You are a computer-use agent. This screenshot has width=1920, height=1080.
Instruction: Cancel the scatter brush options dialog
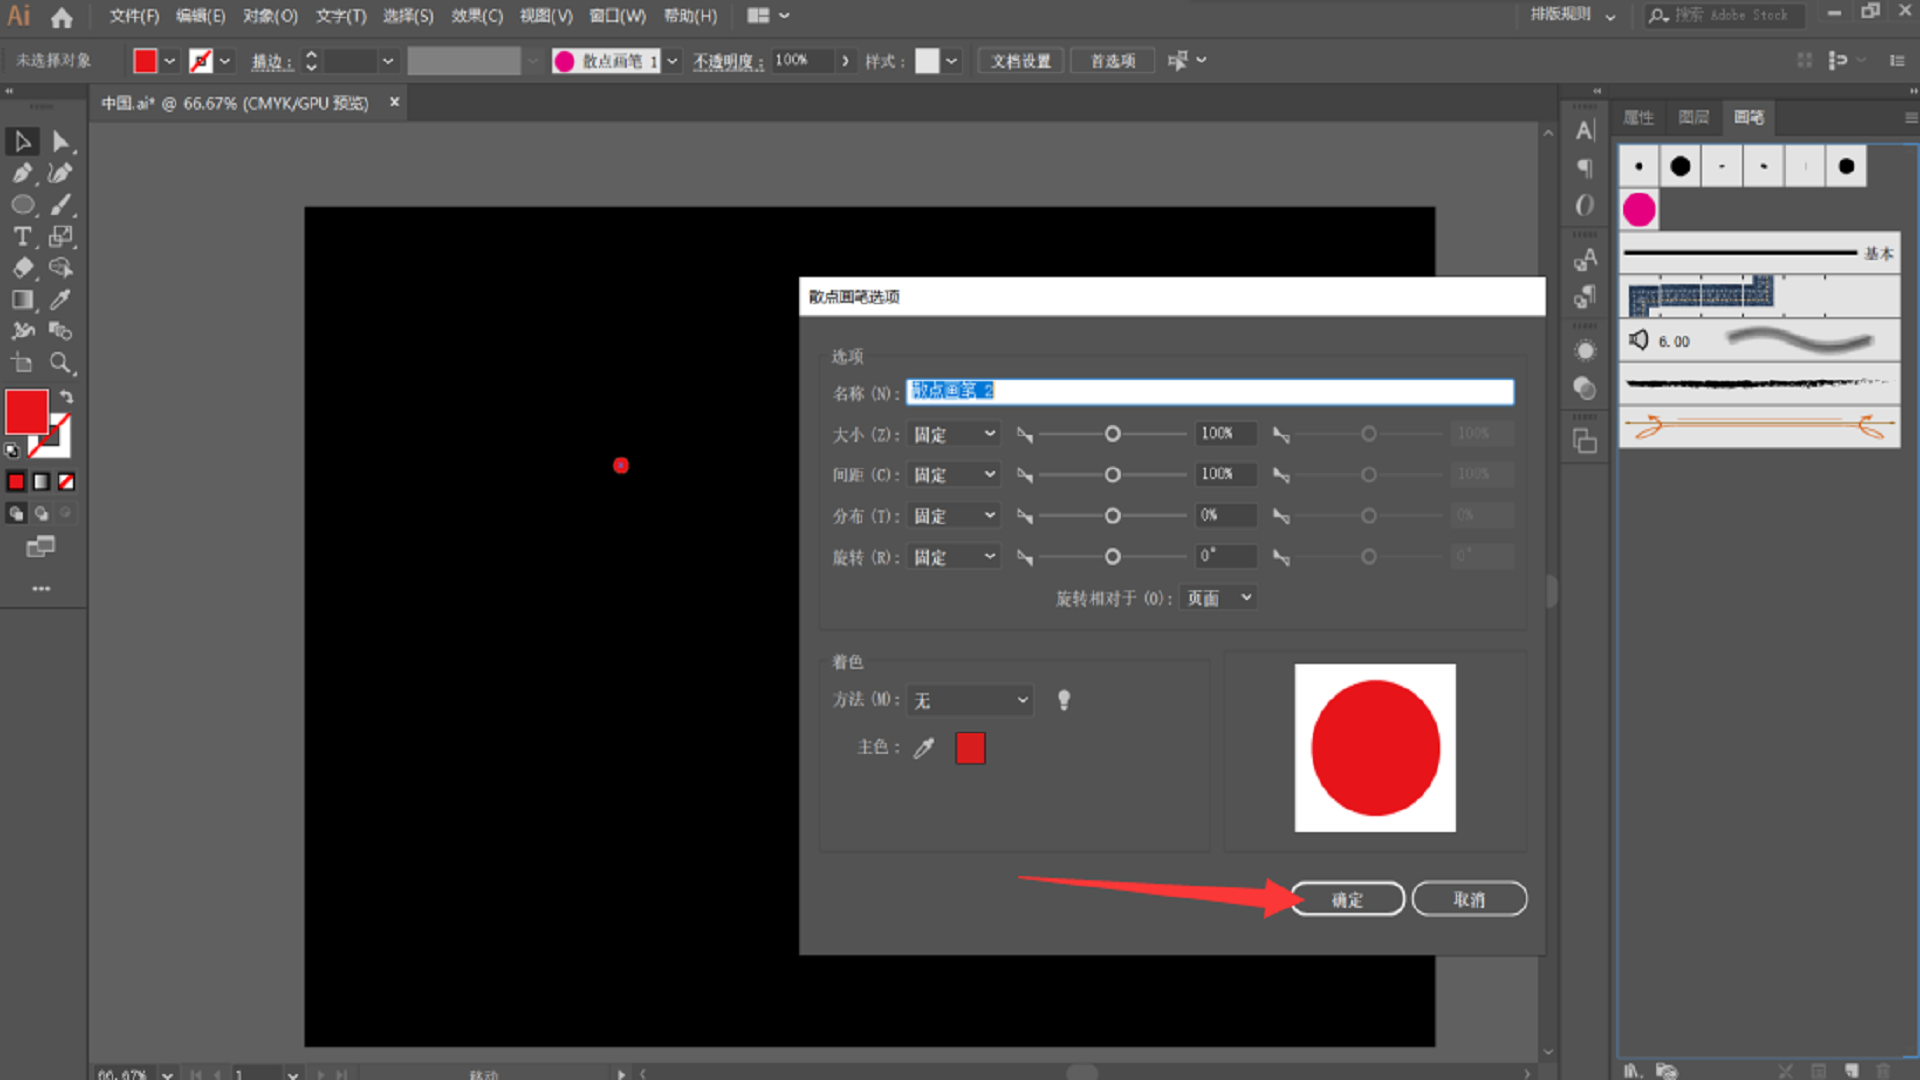click(x=1468, y=899)
